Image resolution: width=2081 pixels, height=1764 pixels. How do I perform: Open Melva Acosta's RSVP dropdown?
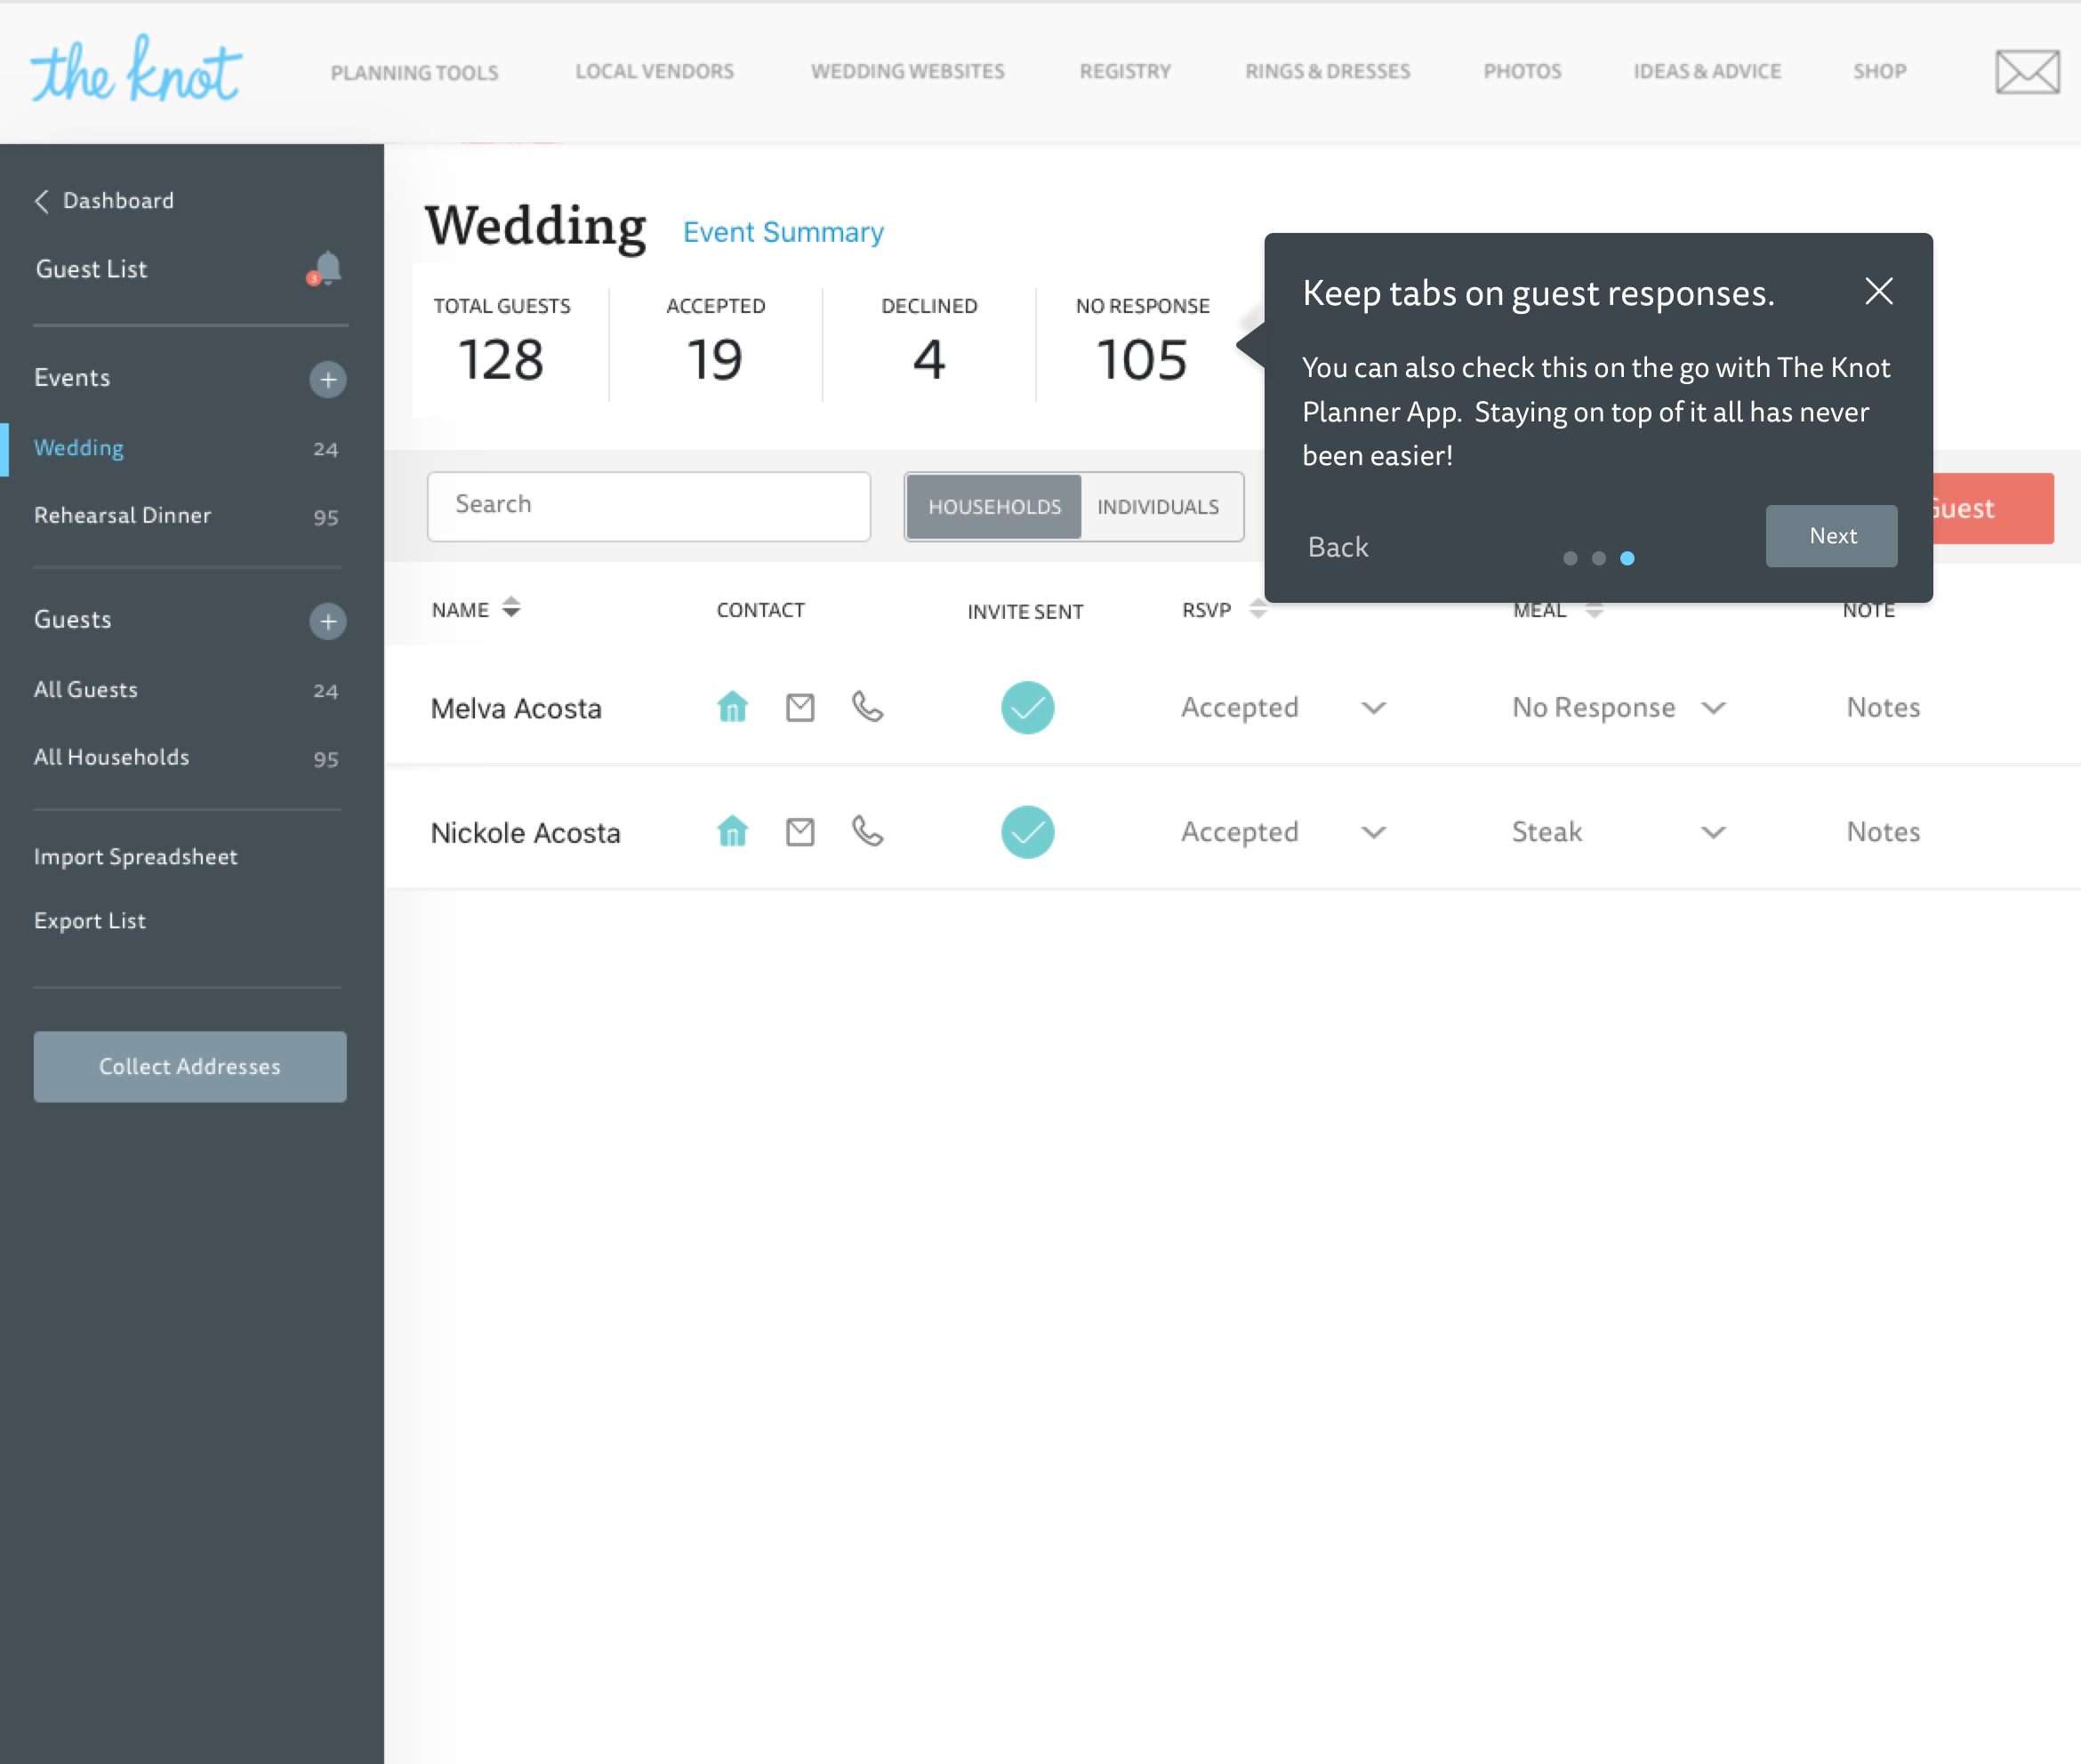tap(1373, 708)
